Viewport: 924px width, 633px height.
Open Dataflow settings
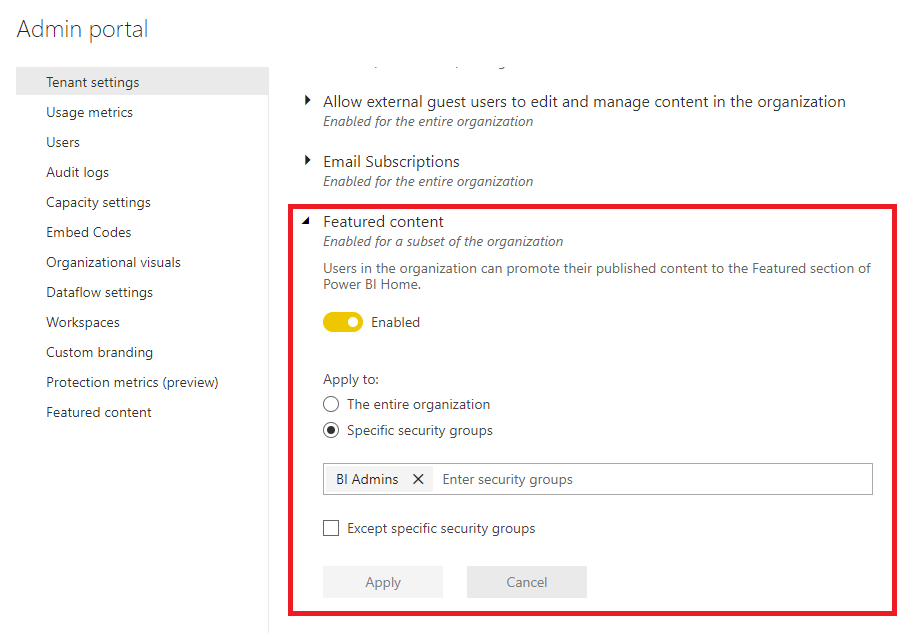pos(99,292)
